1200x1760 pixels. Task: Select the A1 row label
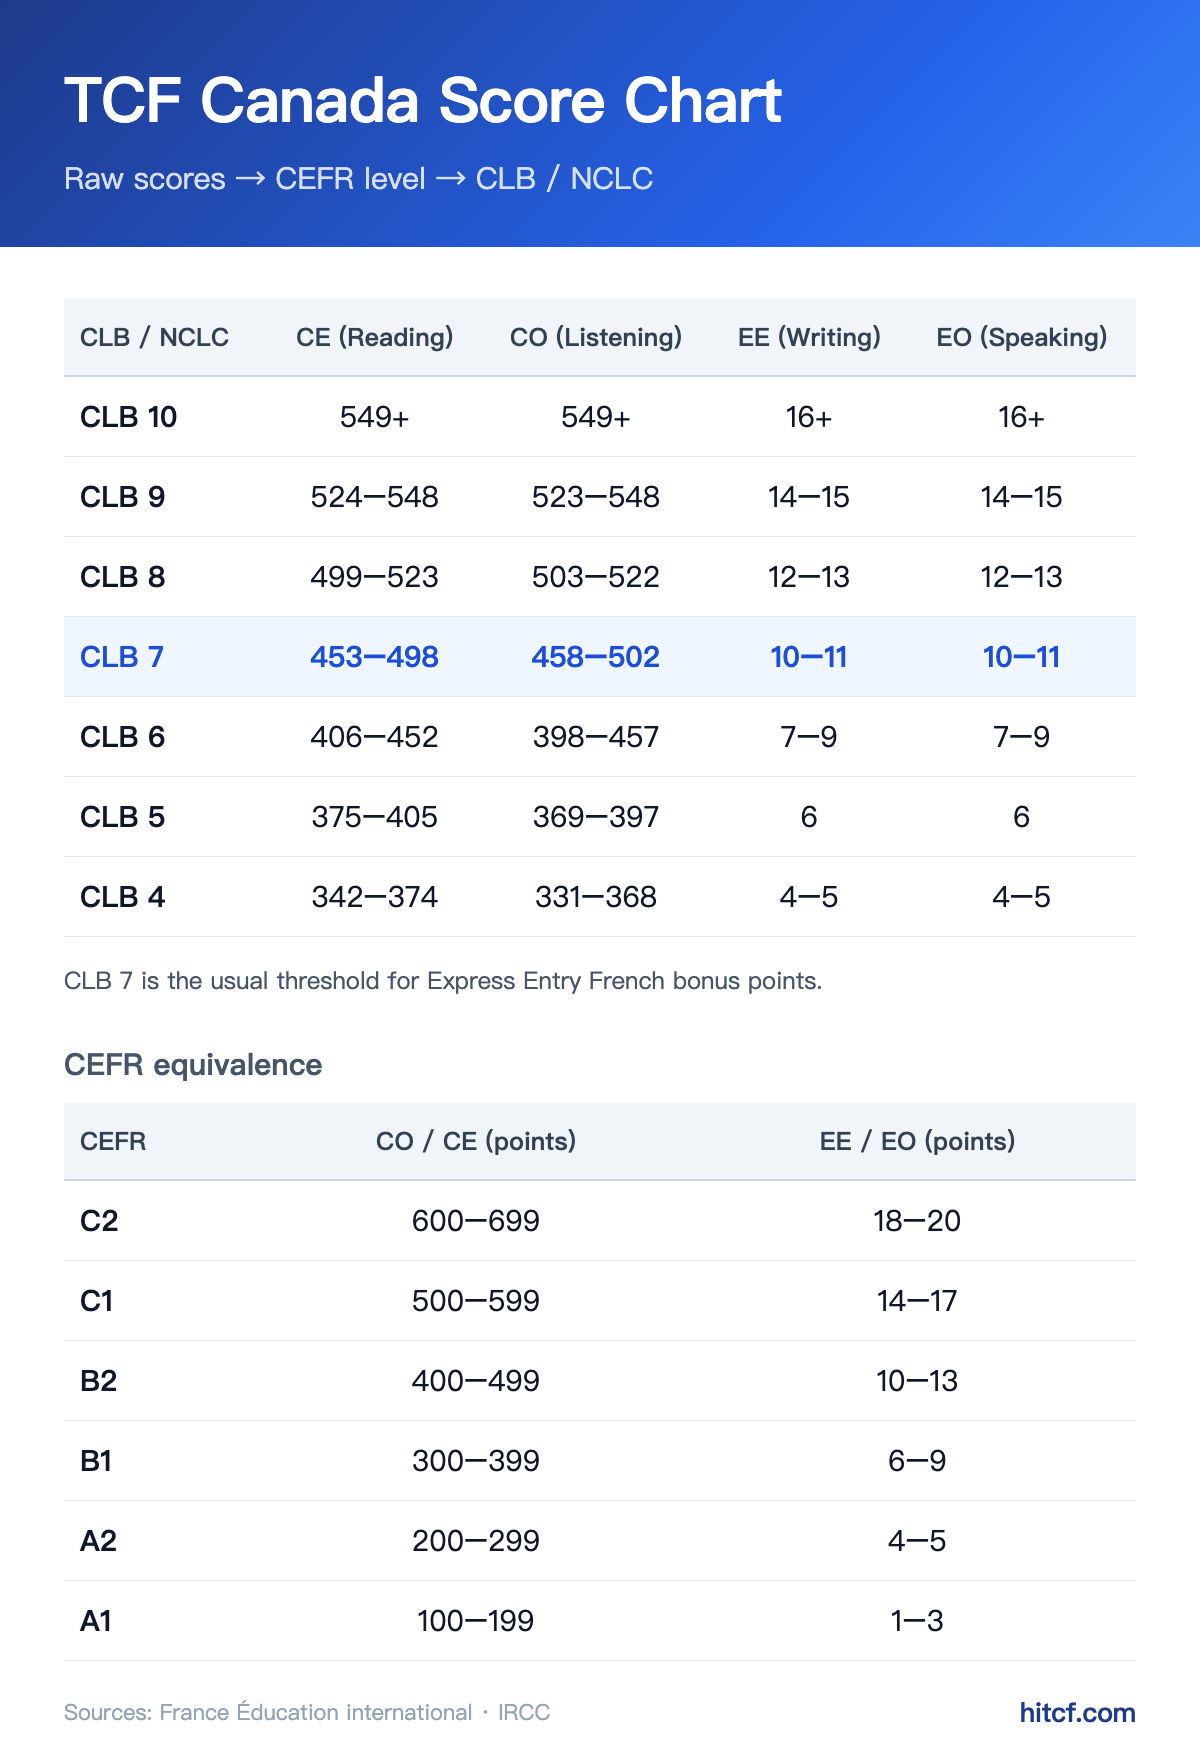tap(96, 1621)
